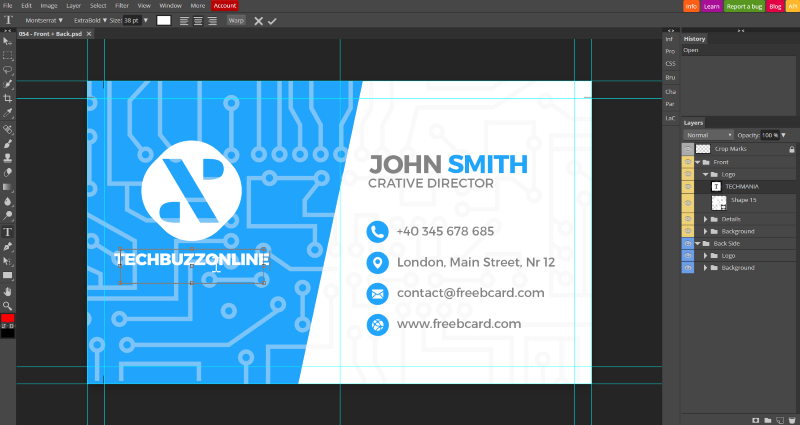800x425 pixels.
Task: Open the Normal blend mode dropdown
Action: (708, 135)
